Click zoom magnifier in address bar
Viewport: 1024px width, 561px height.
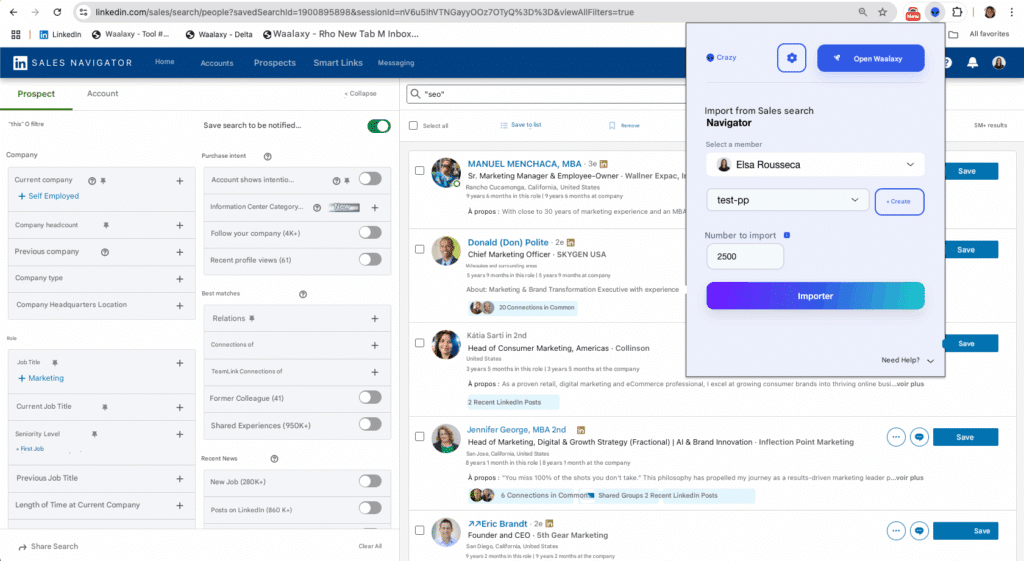pyautogui.click(x=863, y=12)
